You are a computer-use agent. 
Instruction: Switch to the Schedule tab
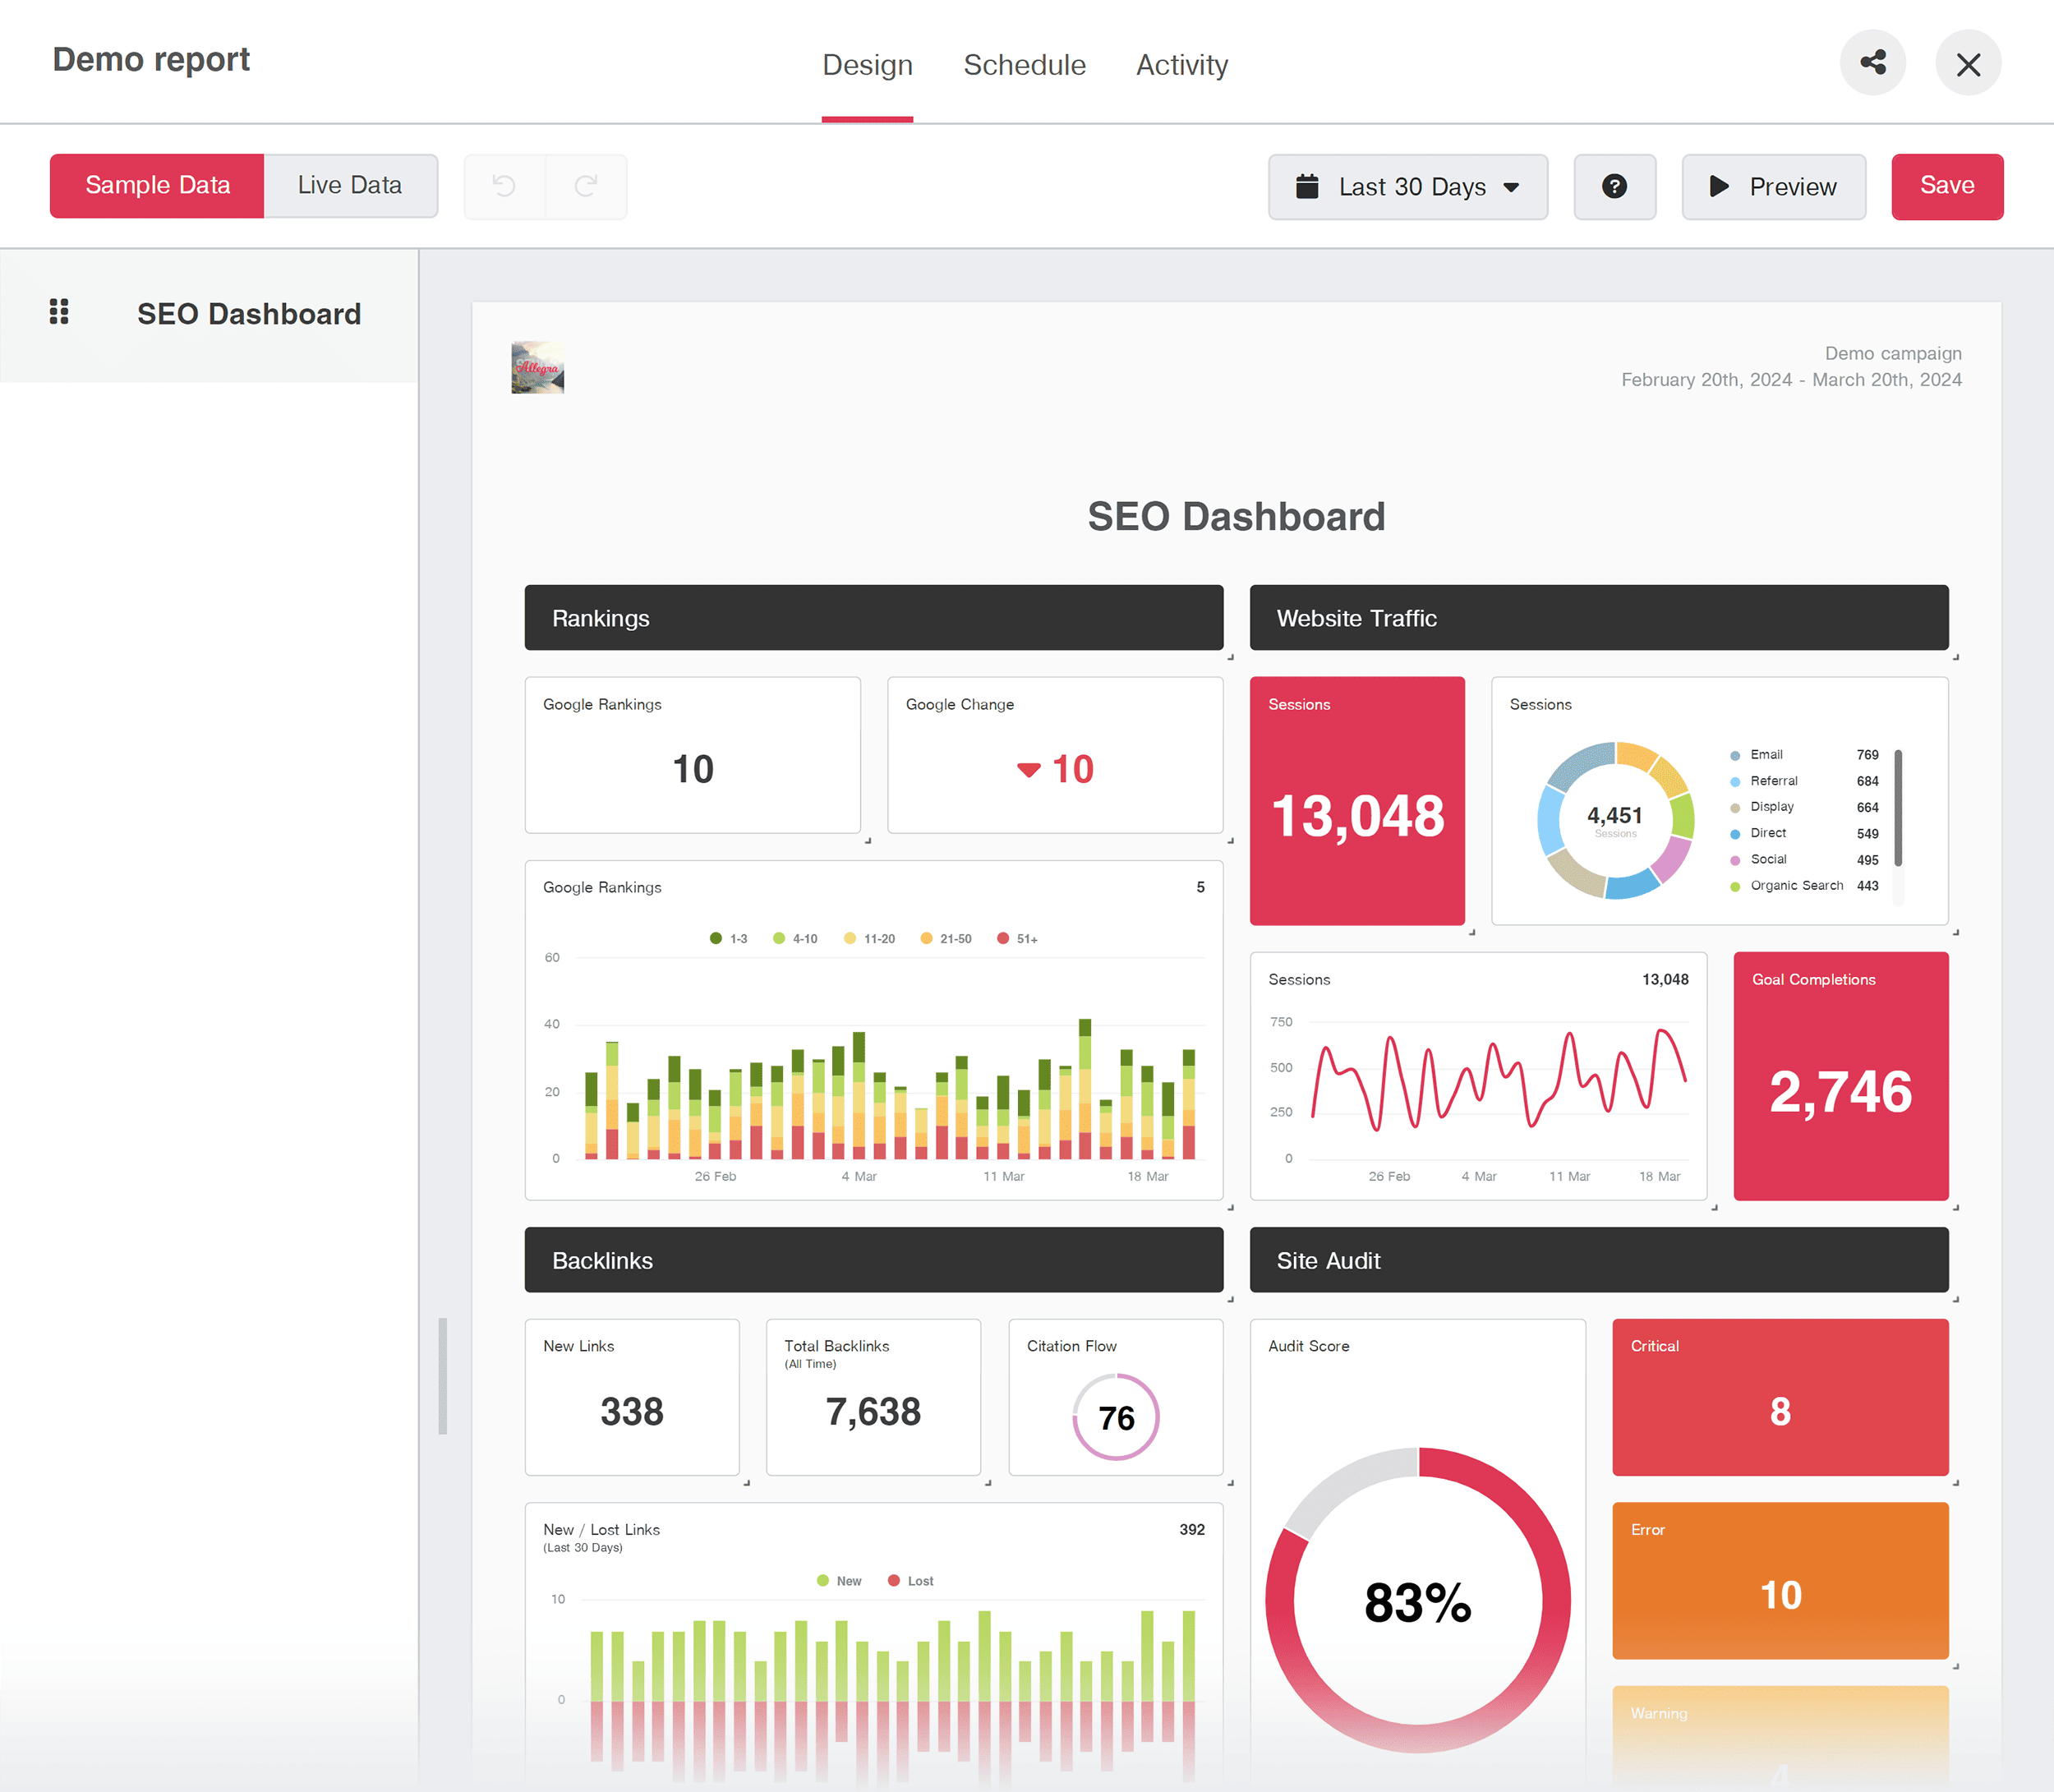pyautogui.click(x=1025, y=64)
